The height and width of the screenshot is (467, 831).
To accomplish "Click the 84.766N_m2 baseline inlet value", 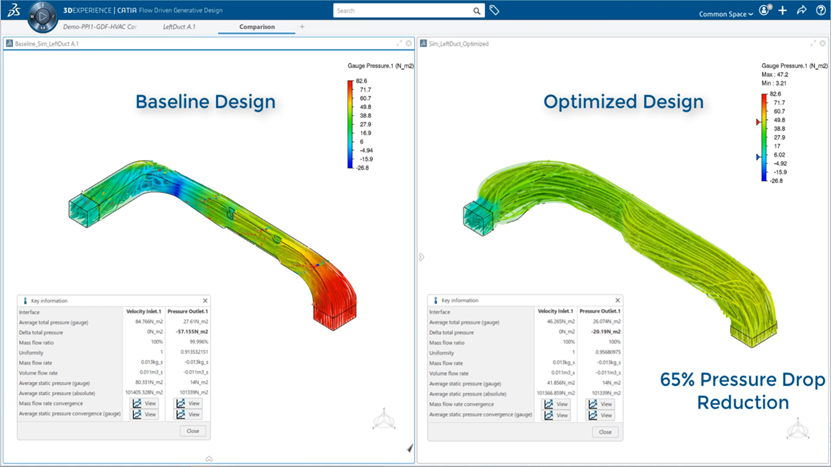I will 149,322.
